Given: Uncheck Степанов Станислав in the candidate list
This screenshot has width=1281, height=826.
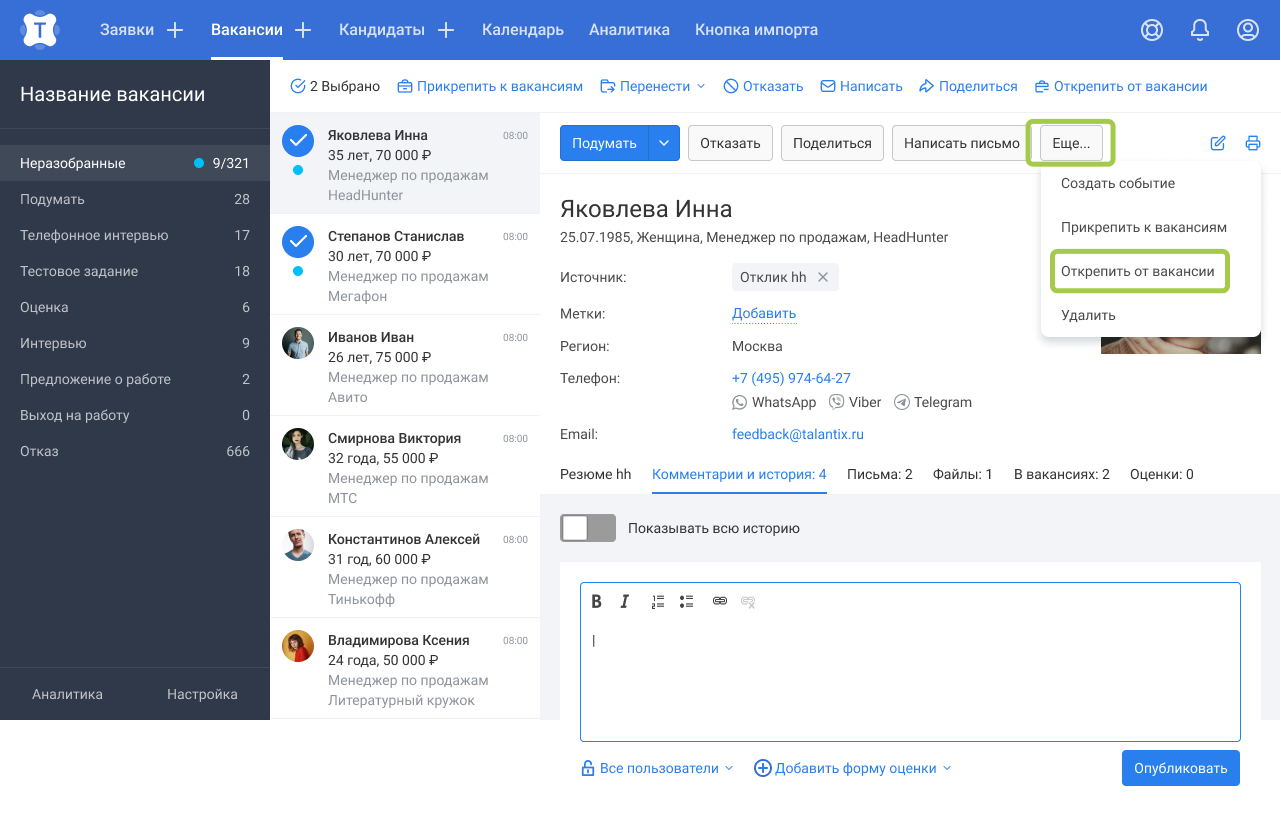Looking at the screenshot, I should point(298,243).
